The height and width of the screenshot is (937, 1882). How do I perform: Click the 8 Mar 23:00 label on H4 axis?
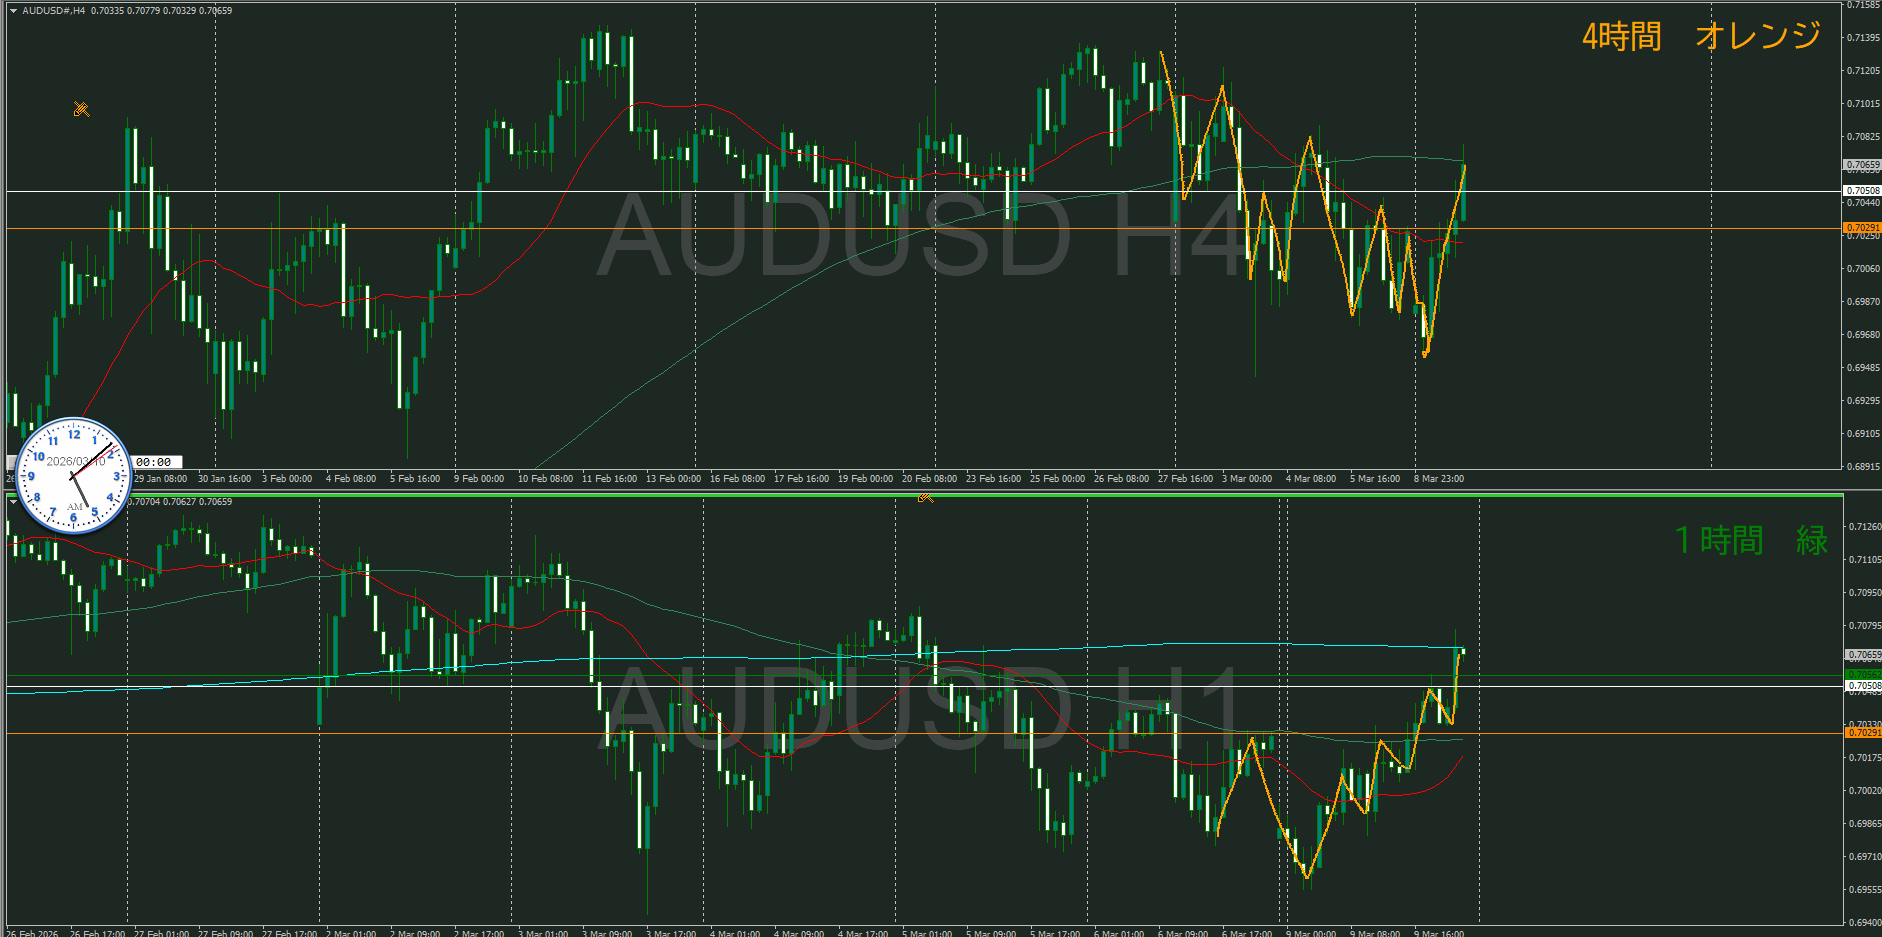pos(1438,479)
